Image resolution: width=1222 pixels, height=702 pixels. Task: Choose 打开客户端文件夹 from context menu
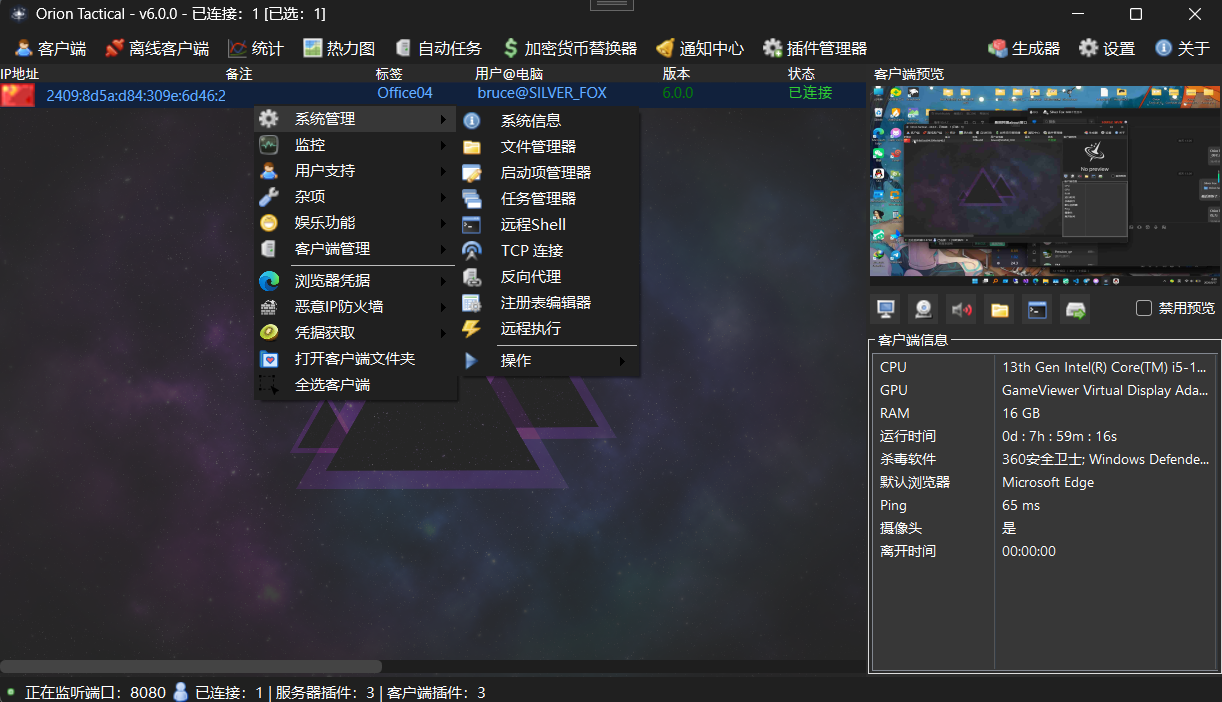point(355,358)
